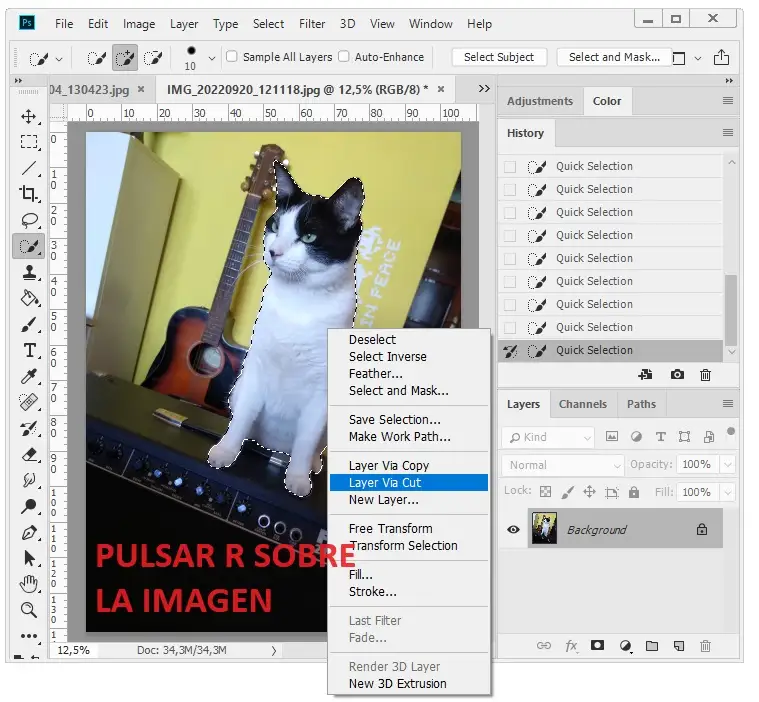Click the Share icon in options bar
759x702 pixels.
(x=721, y=57)
